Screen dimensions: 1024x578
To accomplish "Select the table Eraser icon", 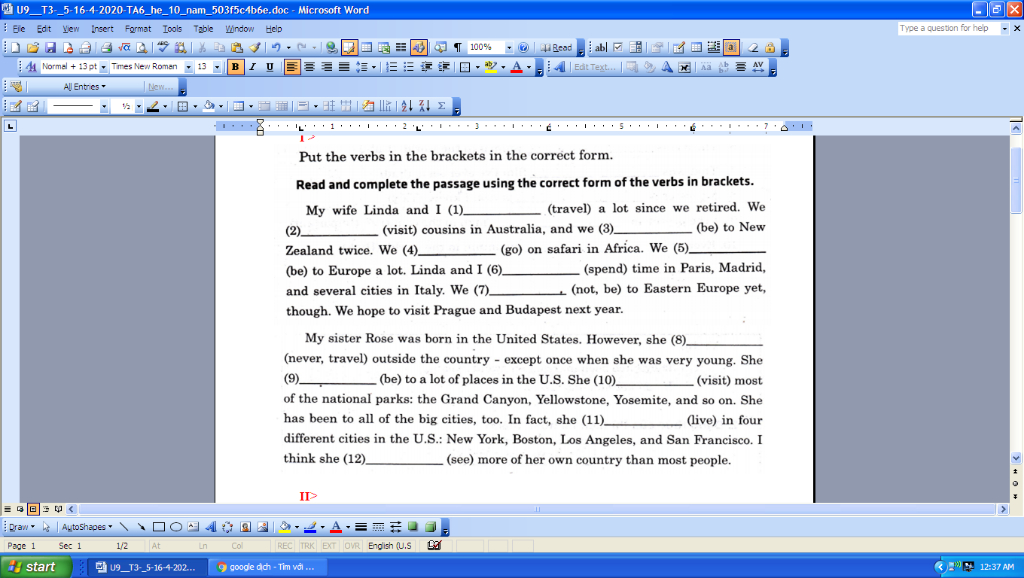I will pos(33,106).
